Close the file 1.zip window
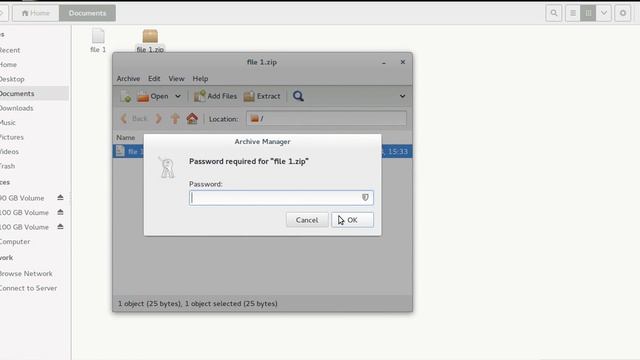640x360 pixels. (403, 62)
